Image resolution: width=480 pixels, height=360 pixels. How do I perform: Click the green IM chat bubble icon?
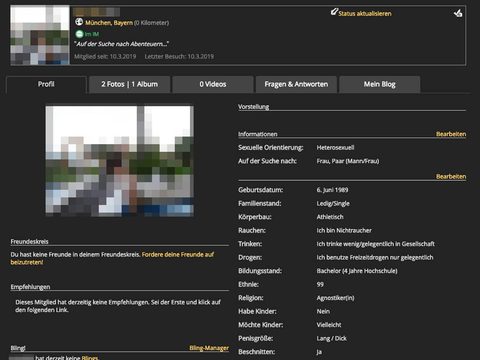[79, 34]
